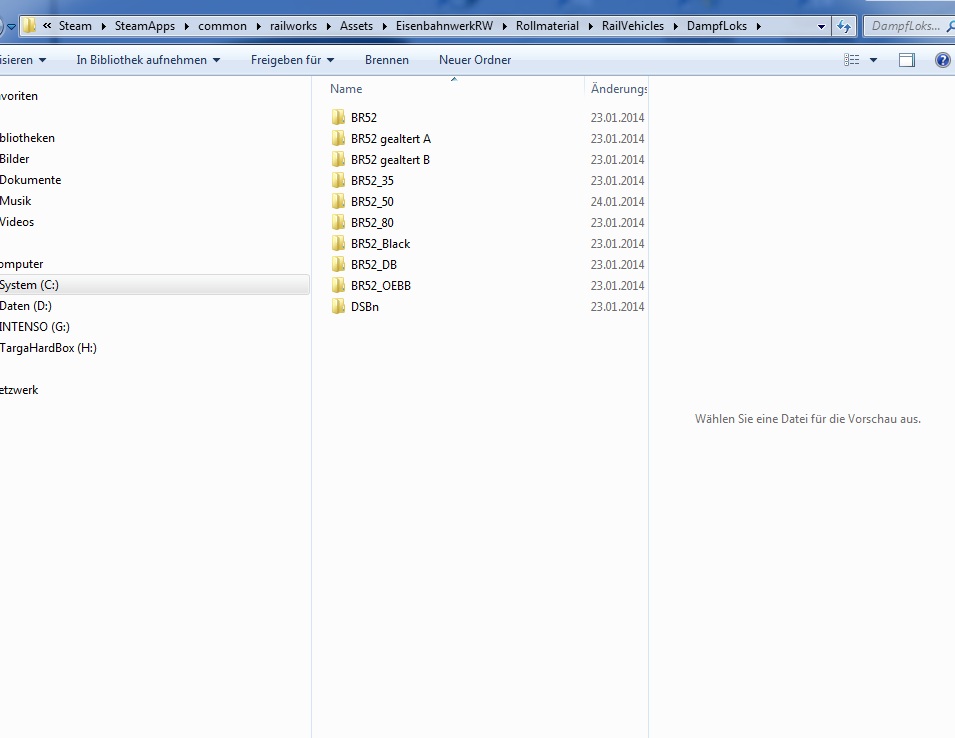Select Favoriten in navigation pane

[x=19, y=96]
